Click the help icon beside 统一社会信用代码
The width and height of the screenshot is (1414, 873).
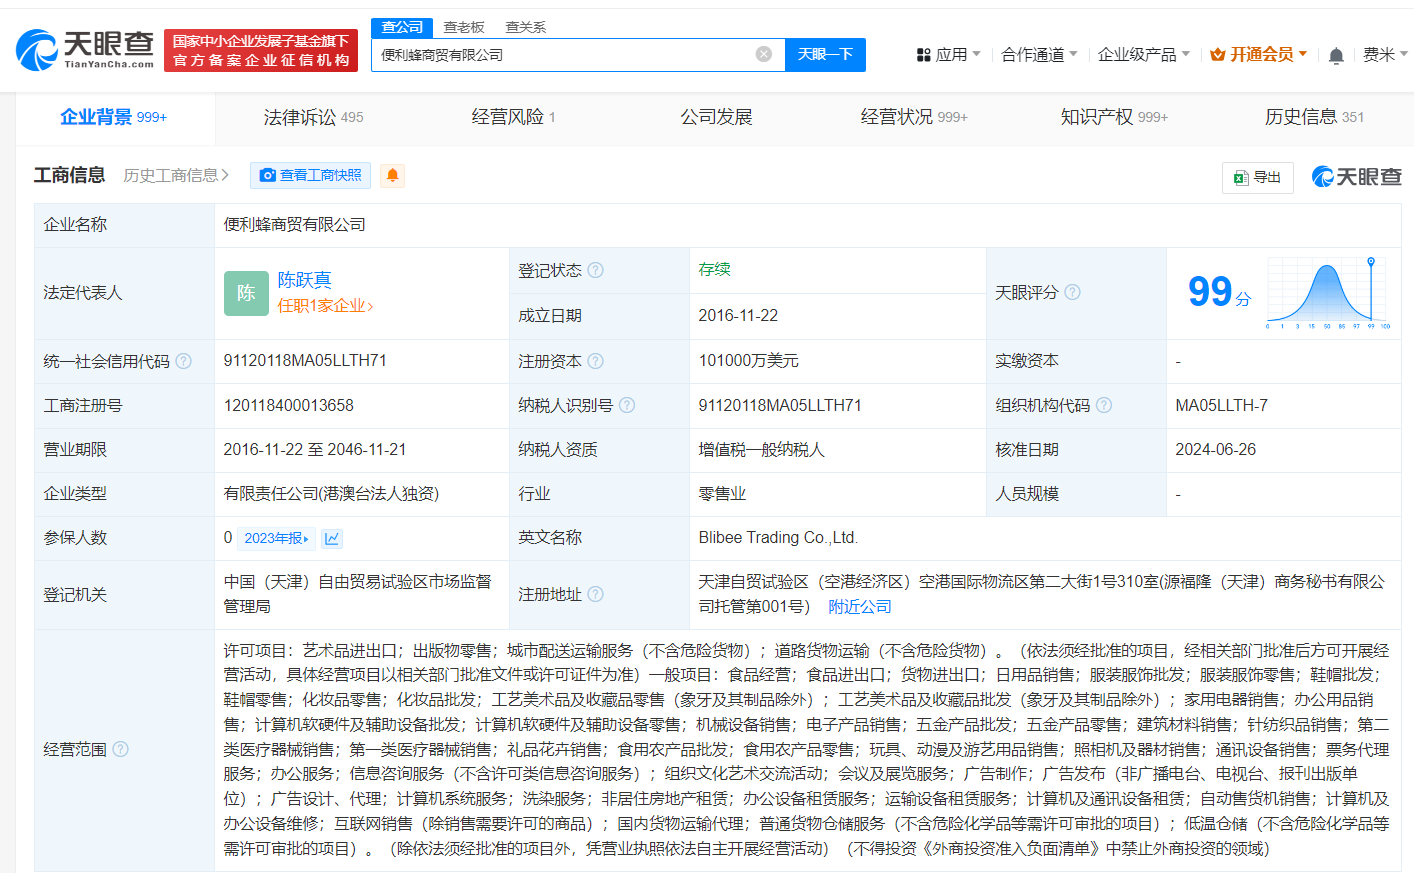tap(183, 362)
